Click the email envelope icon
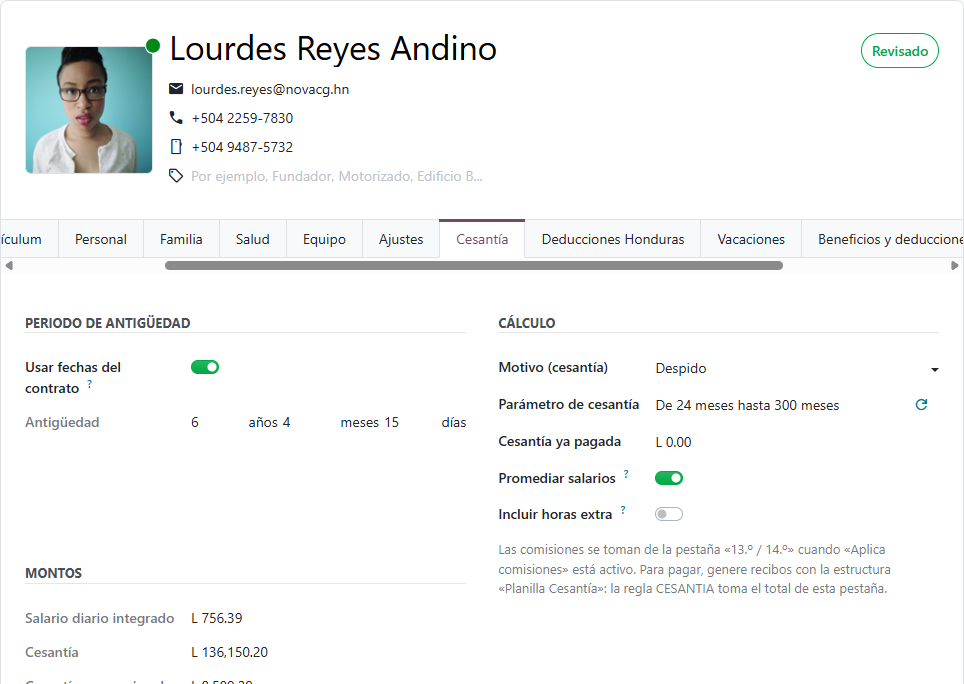Screen dimensions: 964x684 pyautogui.click(x=176, y=89)
